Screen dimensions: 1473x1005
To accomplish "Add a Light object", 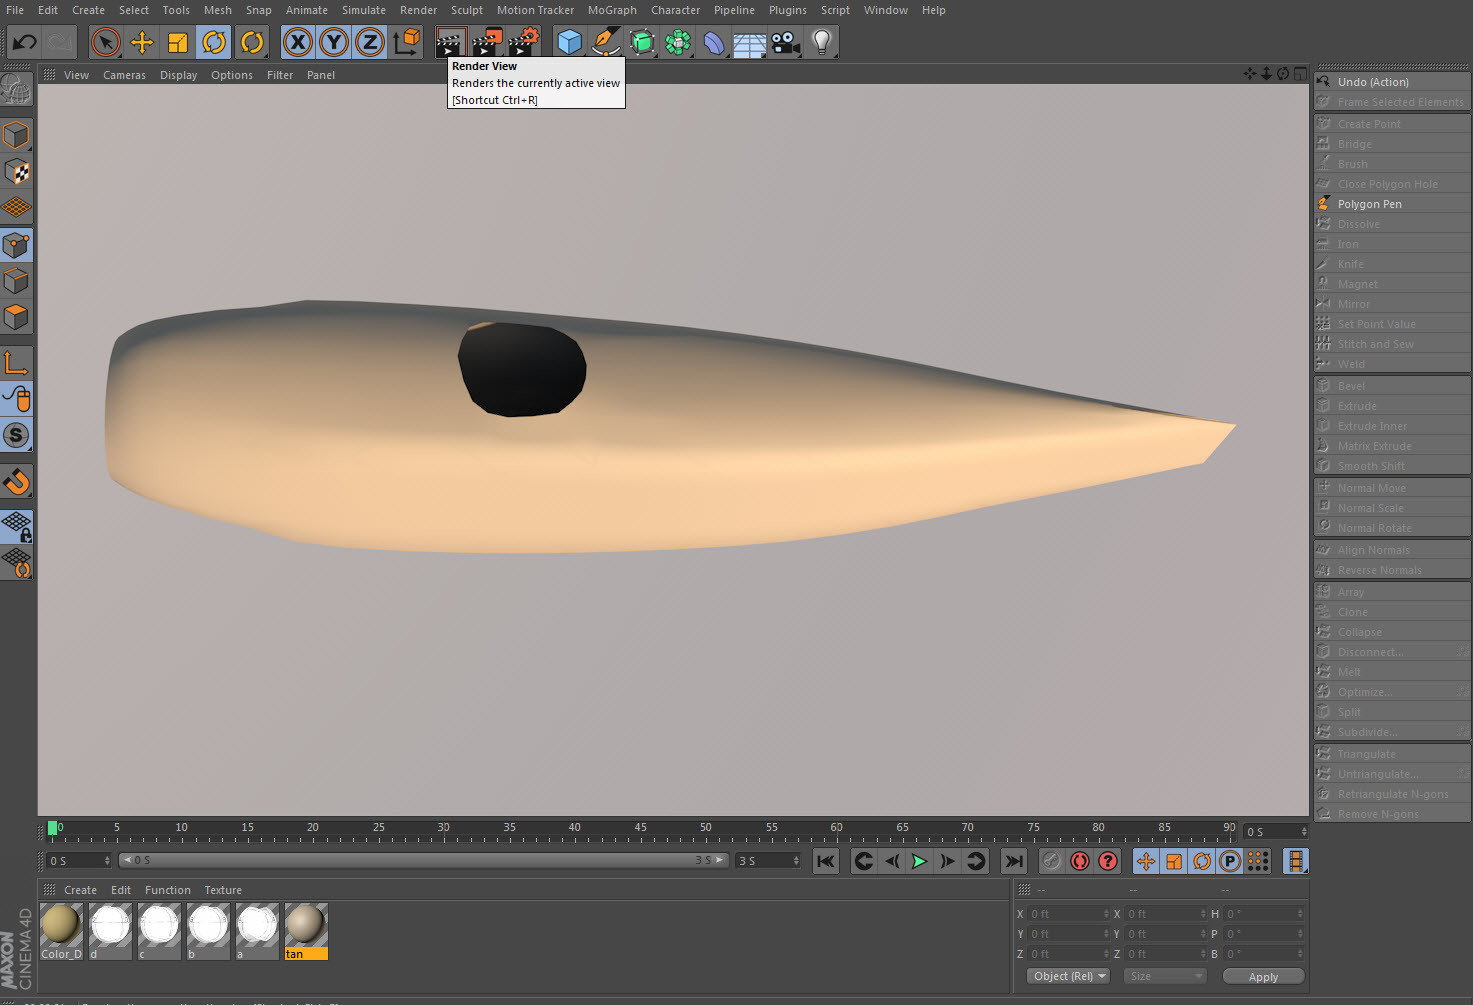I will [821, 42].
